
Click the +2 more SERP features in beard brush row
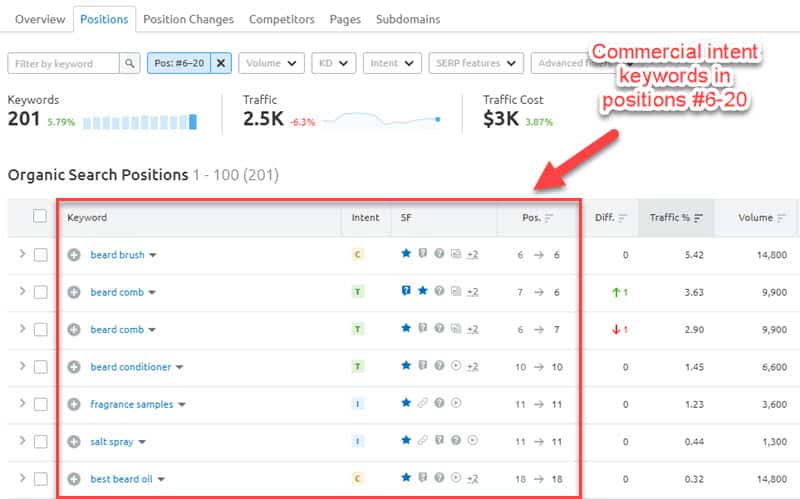tap(472, 254)
